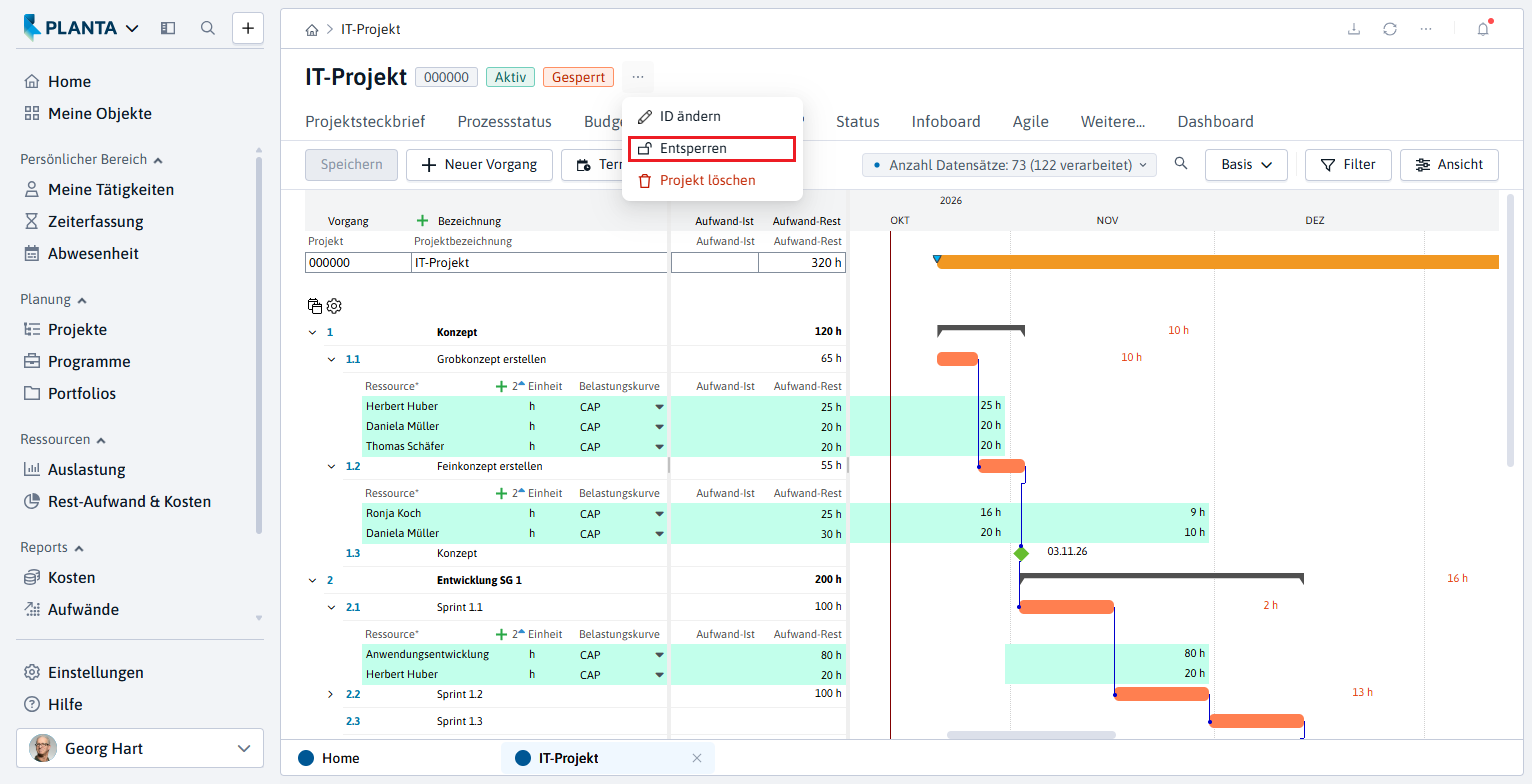This screenshot has width=1532, height=784.
Task: Click the green milestone diamond dated 03.11.26
Action: click(1021, 553)
